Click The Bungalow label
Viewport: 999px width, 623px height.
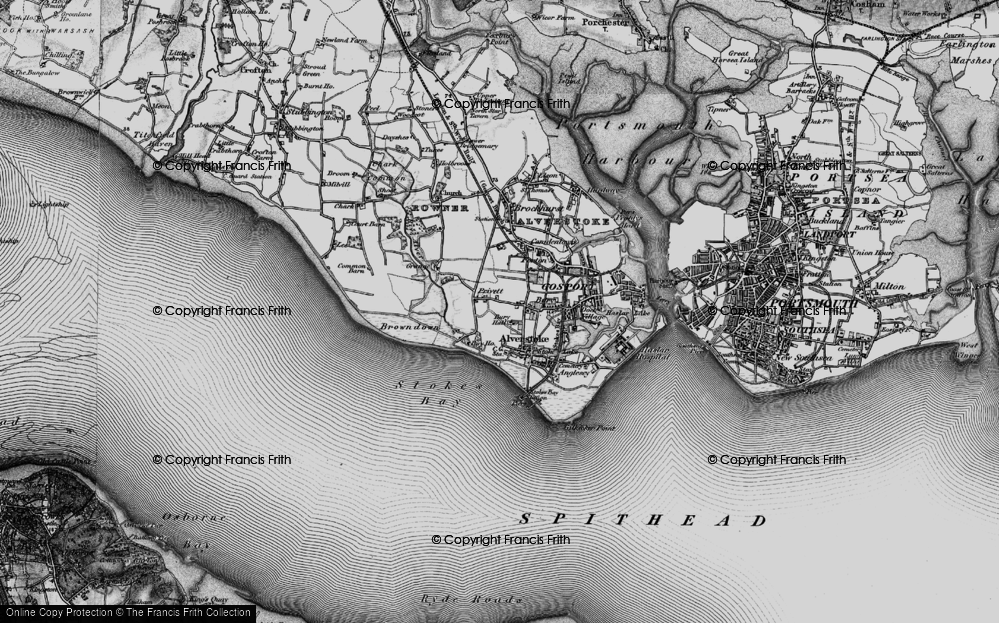[37, 73]
